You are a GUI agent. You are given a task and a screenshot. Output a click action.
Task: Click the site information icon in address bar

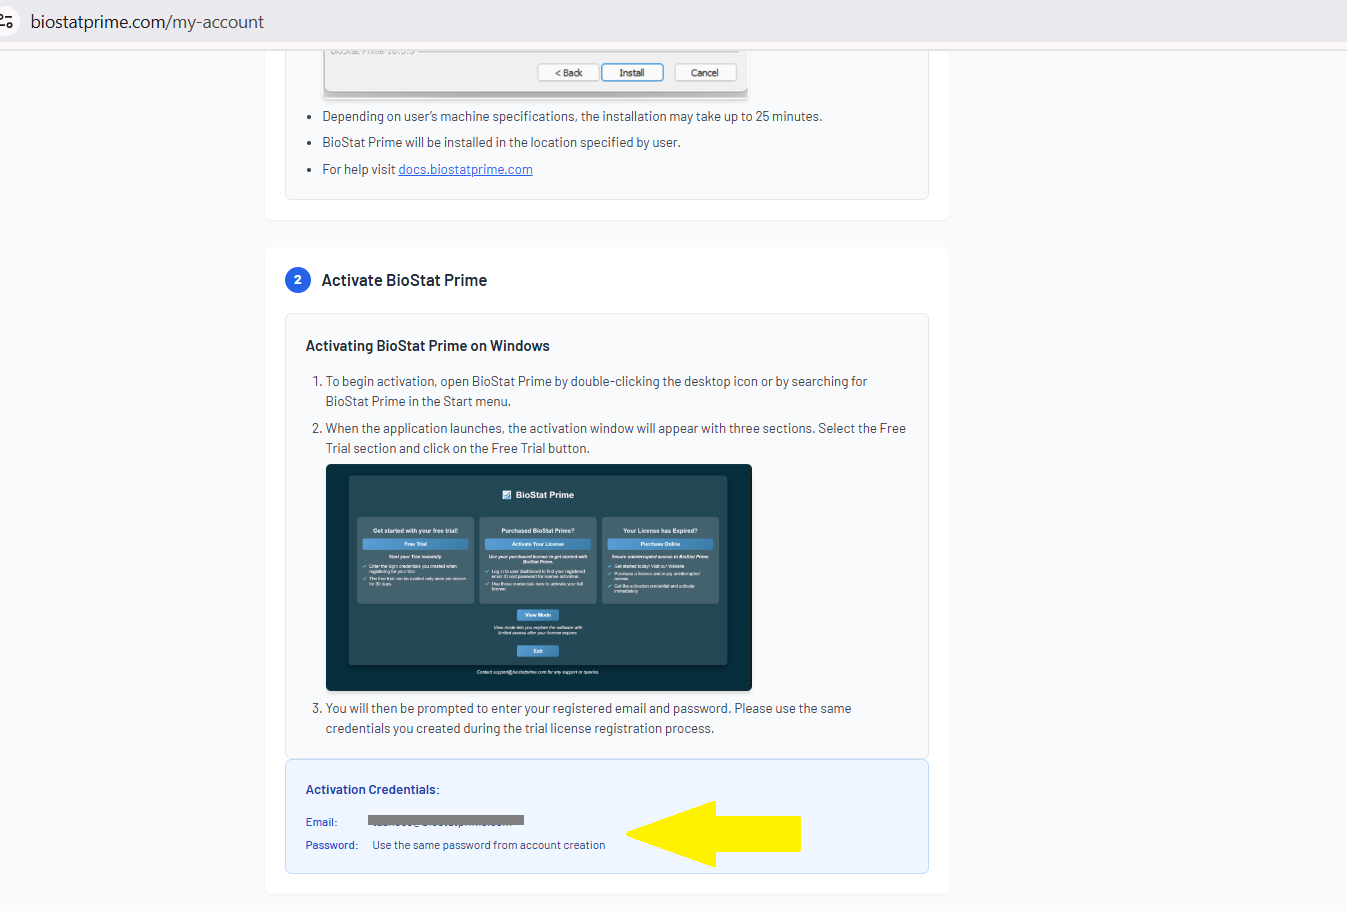tap(7, 21)
